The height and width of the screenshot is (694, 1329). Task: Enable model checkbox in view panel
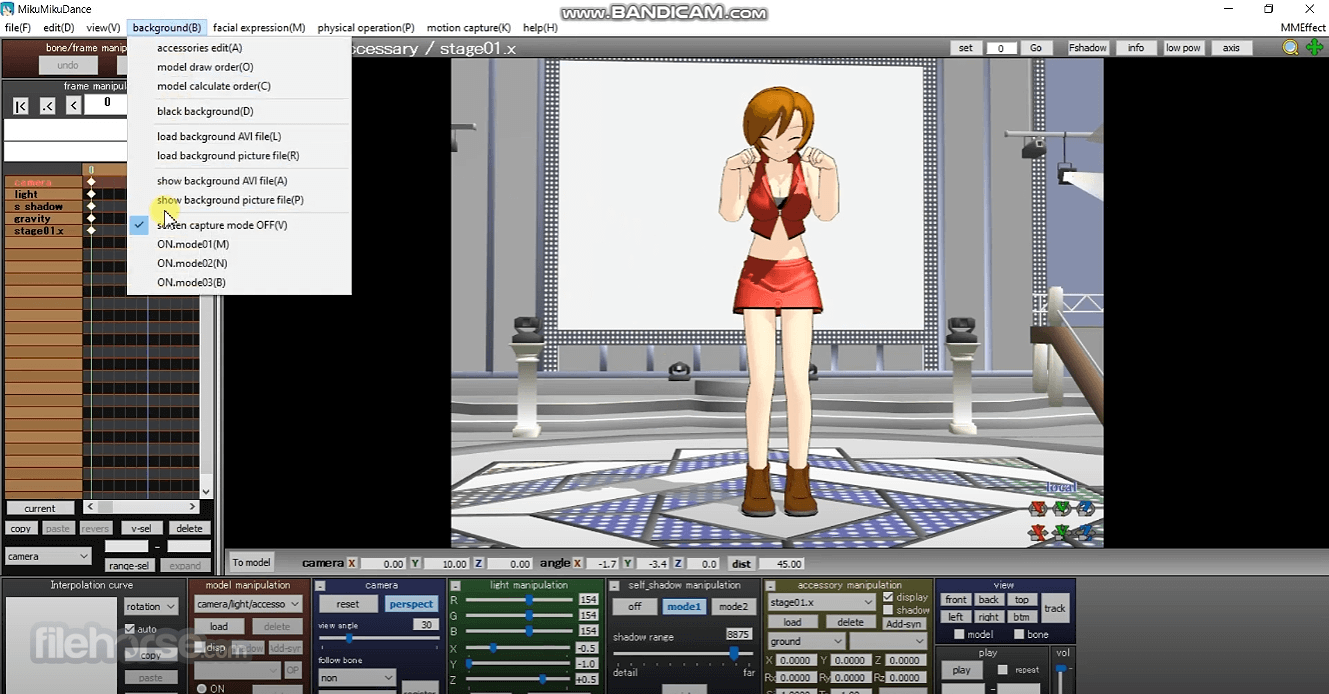(959, 634)
